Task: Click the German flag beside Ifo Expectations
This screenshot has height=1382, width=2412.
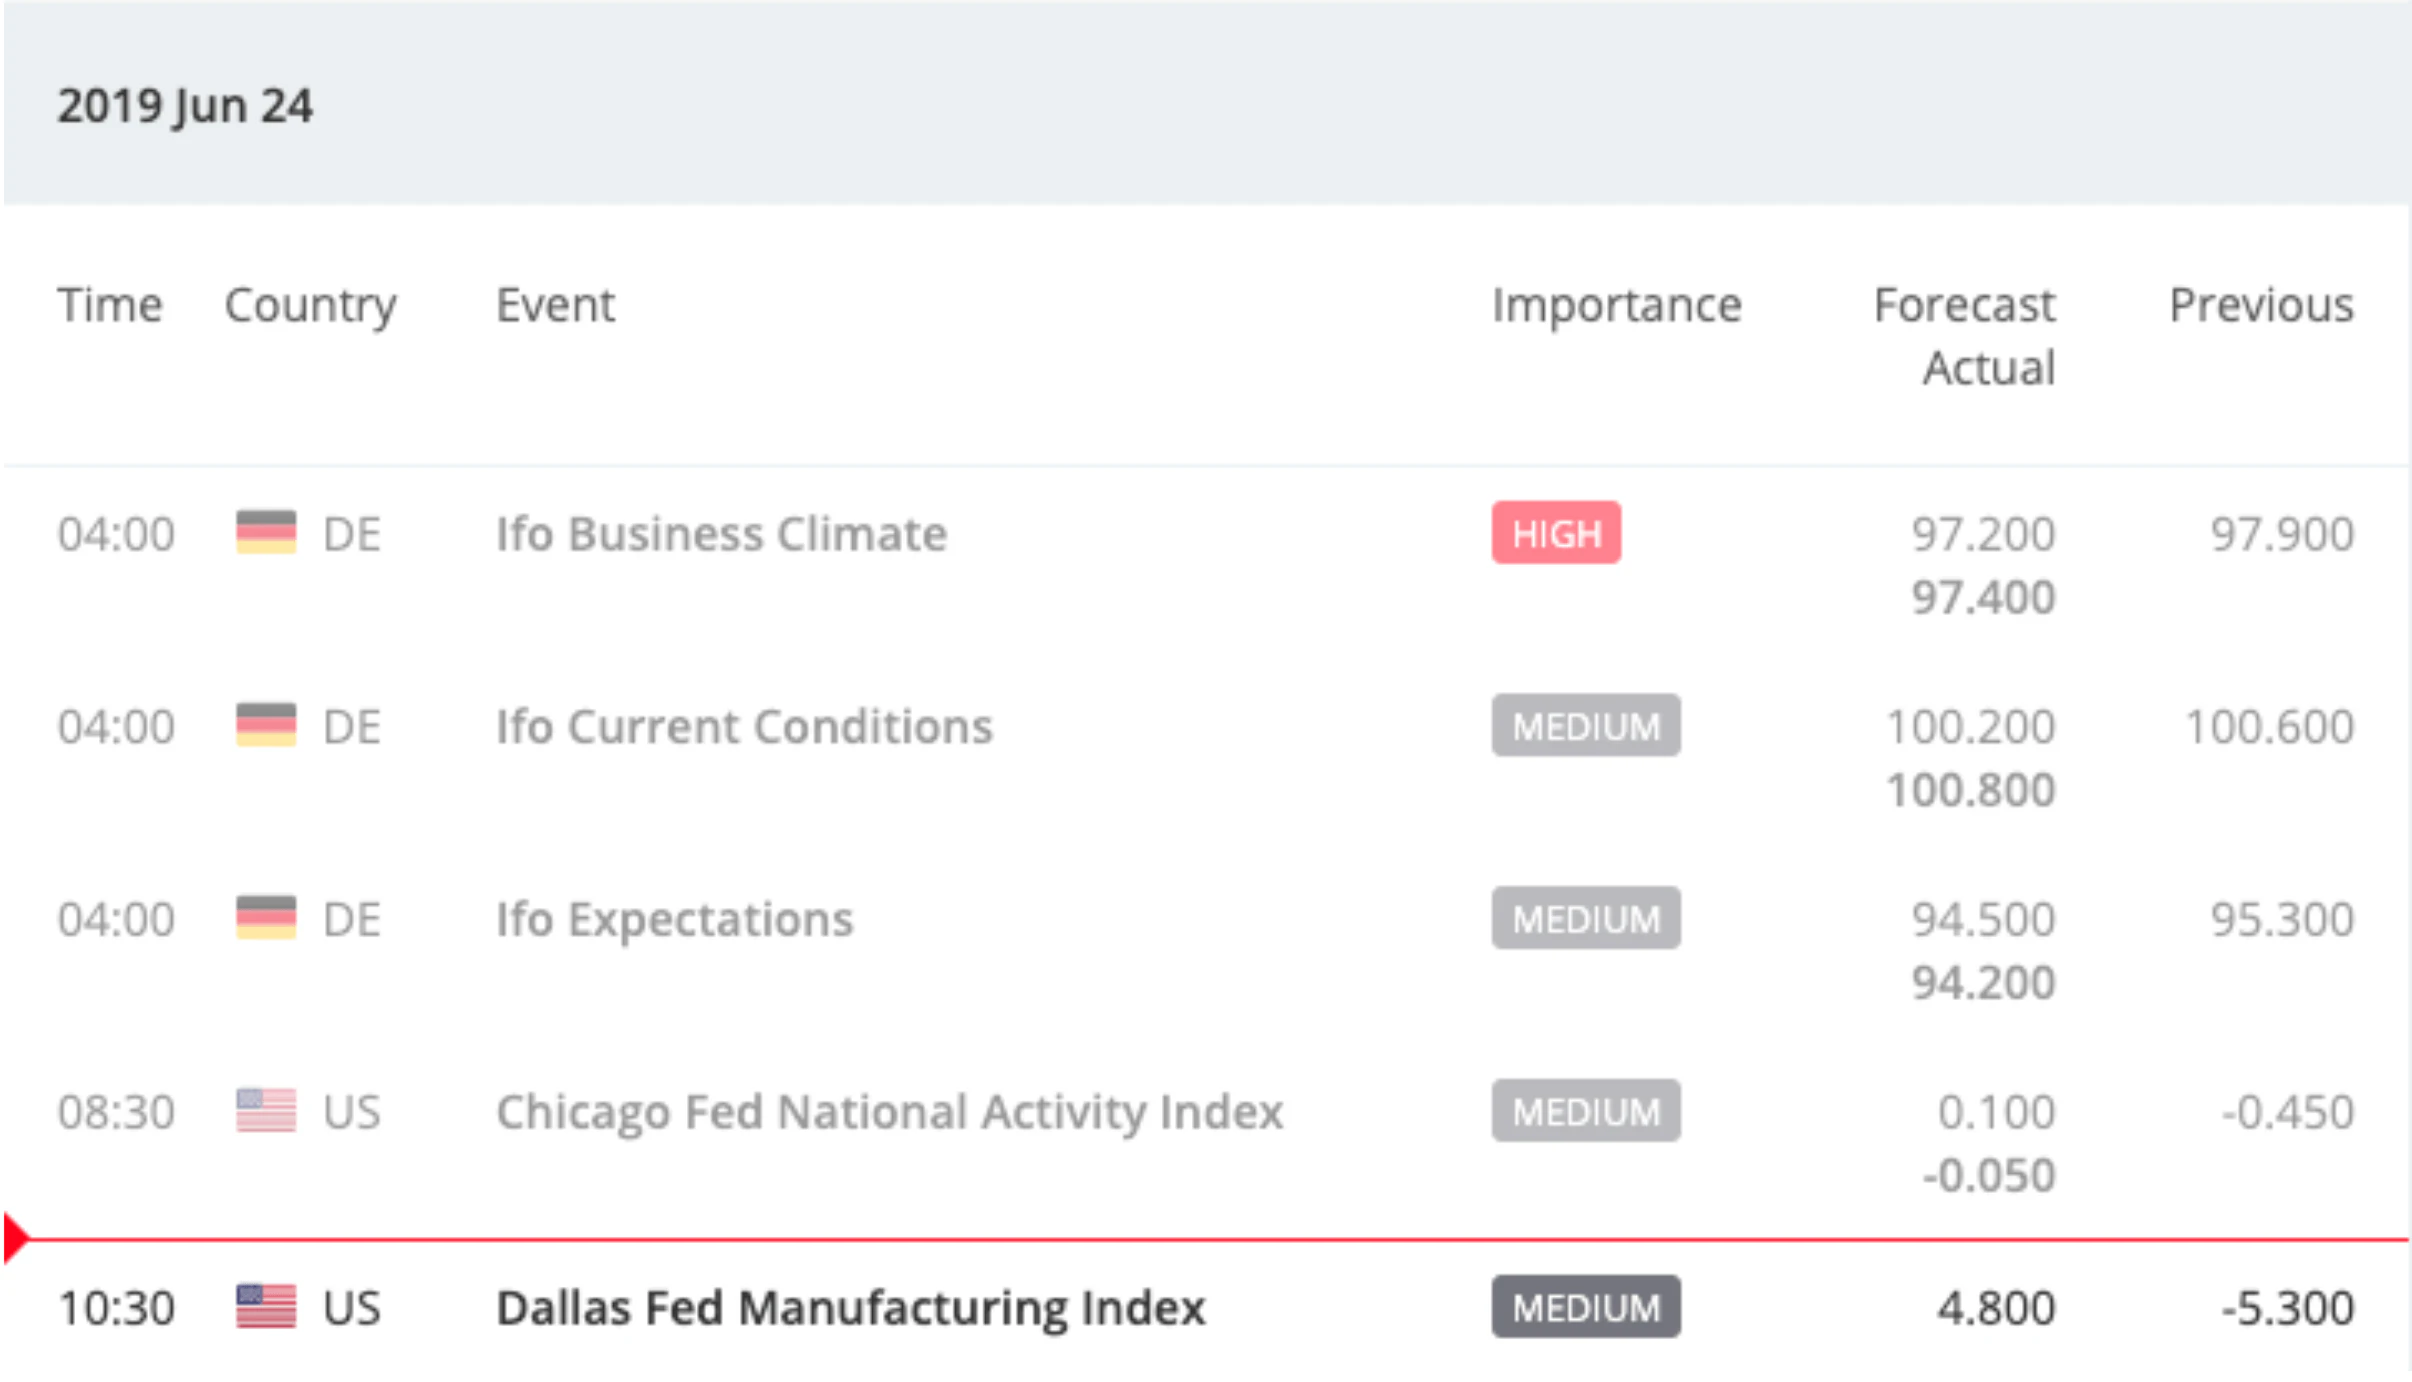Action: 266,918
